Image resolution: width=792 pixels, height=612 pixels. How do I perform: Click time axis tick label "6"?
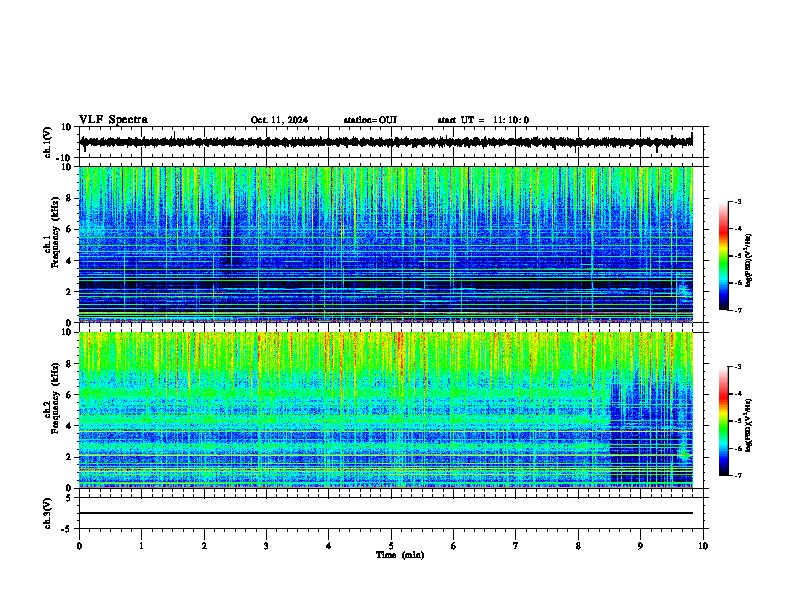[x=454, y=546]
